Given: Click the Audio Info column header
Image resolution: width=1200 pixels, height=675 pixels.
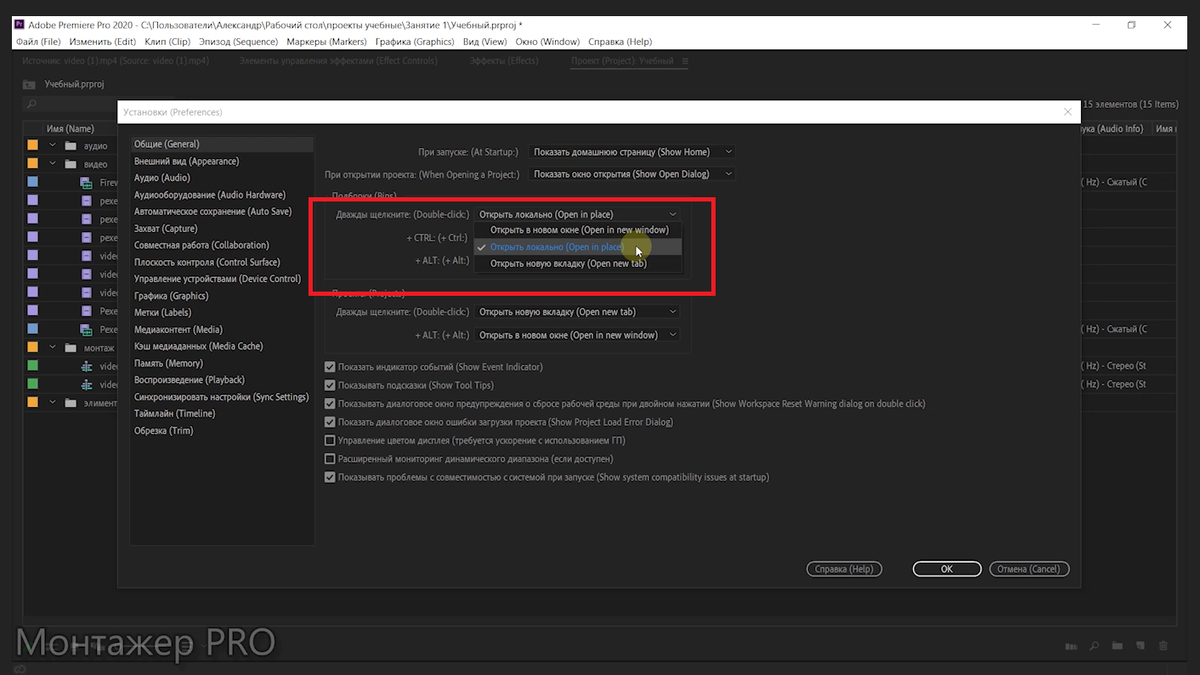Looking at the screenshot, I should pos(1113,129).
